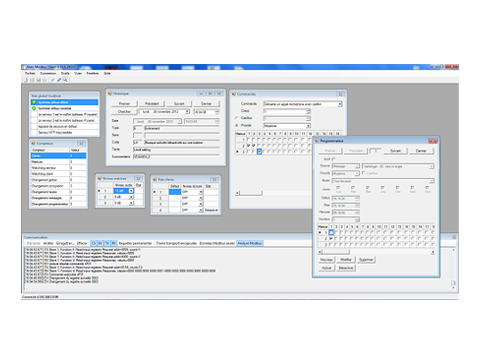Click the Historique window title icon
The image size is (480, 360).
(x=110, y=94)
